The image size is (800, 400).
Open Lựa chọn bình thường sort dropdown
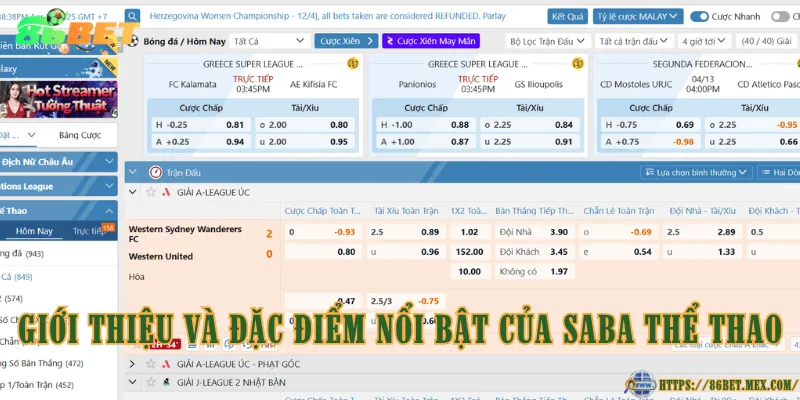(696, 172)
